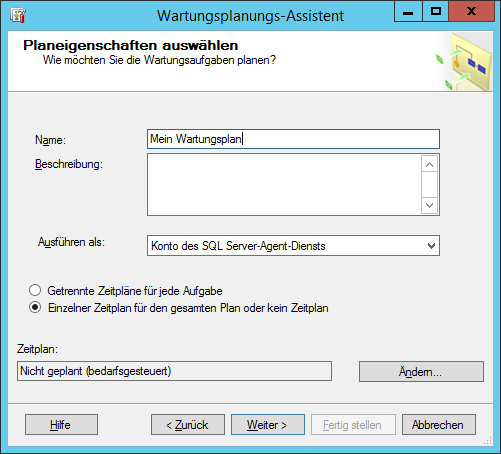Select 'Einzelner Zeitplan für den gesamten Plan' option
Screen dimensions: 501x454
(x=35, y=307)
